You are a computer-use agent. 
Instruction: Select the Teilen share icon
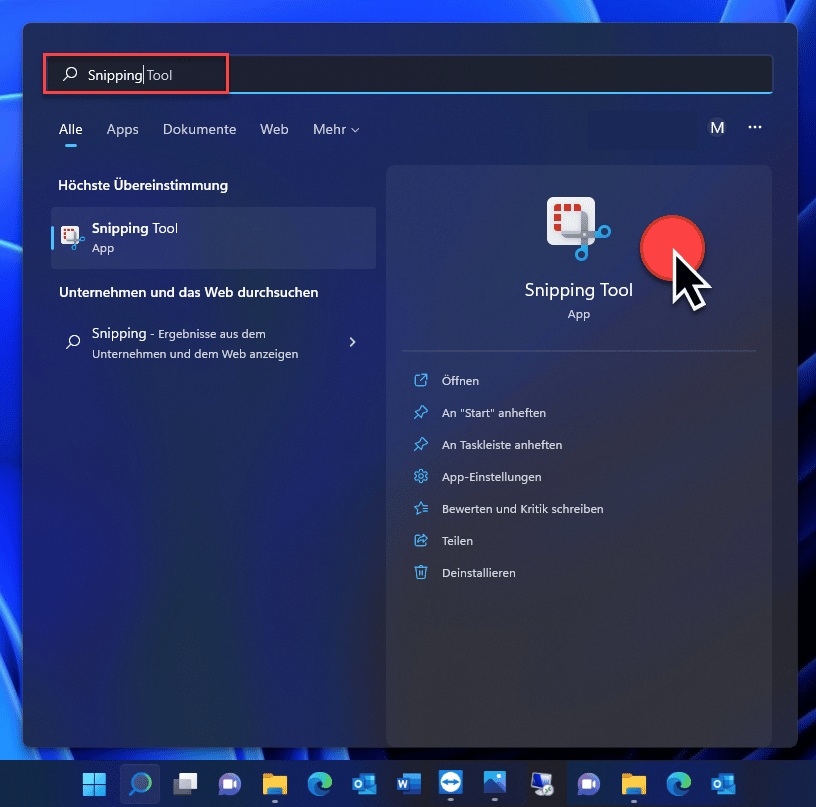pyautogui.click(x=421, y=540)
